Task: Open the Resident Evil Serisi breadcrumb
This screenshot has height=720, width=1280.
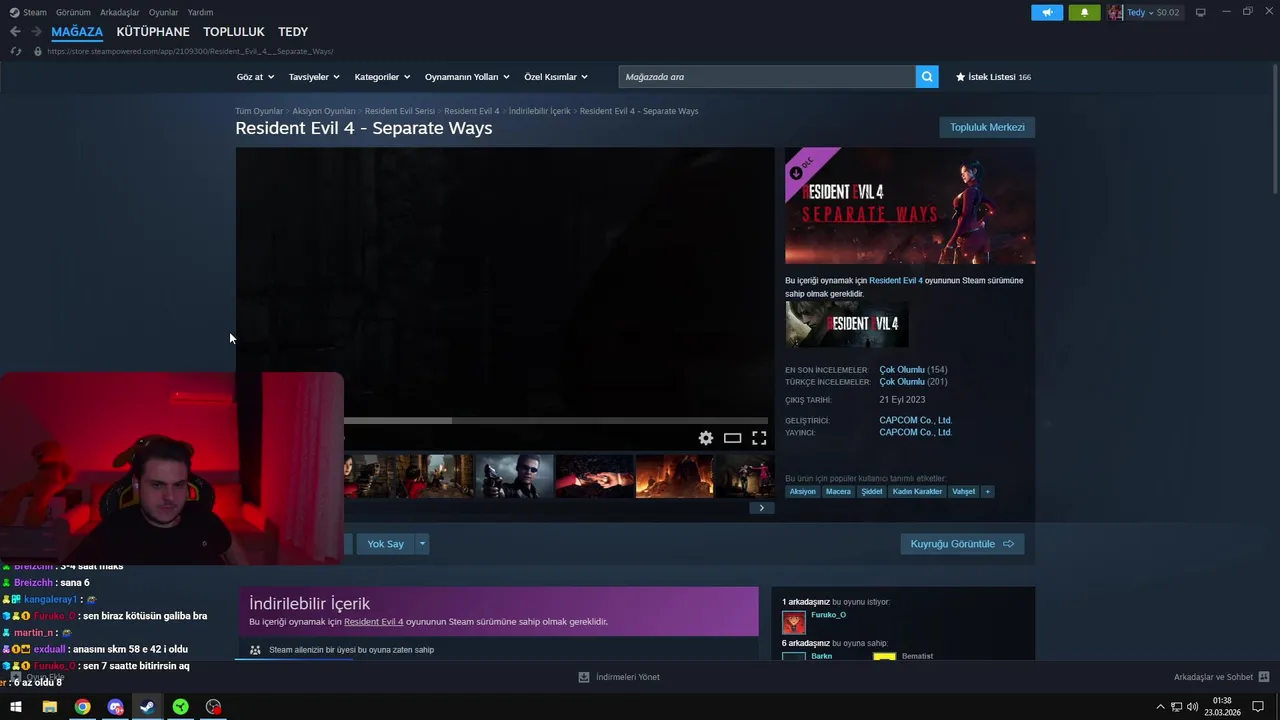Action: (x=400, y=111)
